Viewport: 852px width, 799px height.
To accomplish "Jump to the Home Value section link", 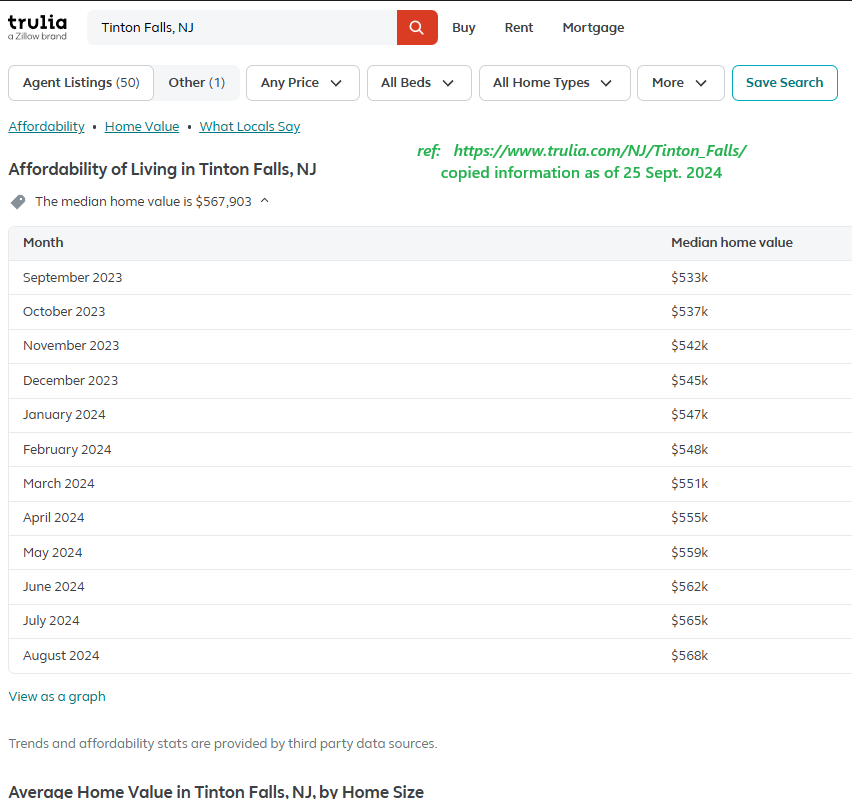I will [142, 126].
